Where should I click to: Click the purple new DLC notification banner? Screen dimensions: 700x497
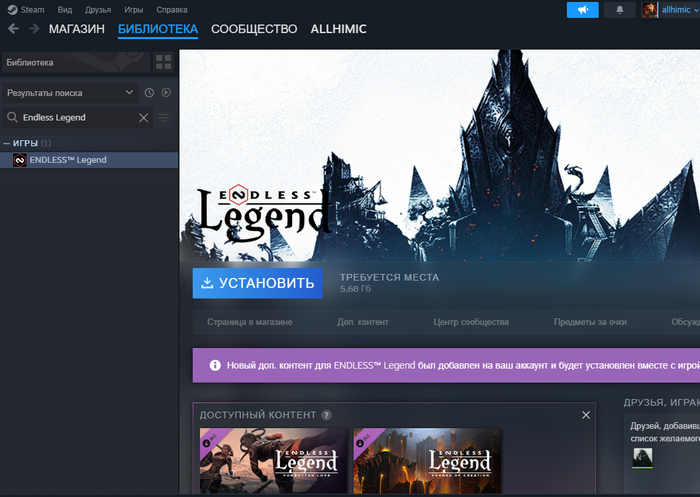[x=446, y=365]
